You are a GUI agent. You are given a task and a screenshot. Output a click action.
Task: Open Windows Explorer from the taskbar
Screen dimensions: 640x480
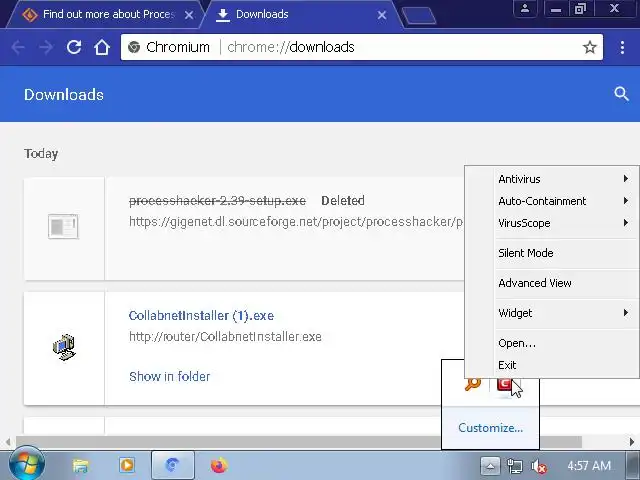[81, 465]
